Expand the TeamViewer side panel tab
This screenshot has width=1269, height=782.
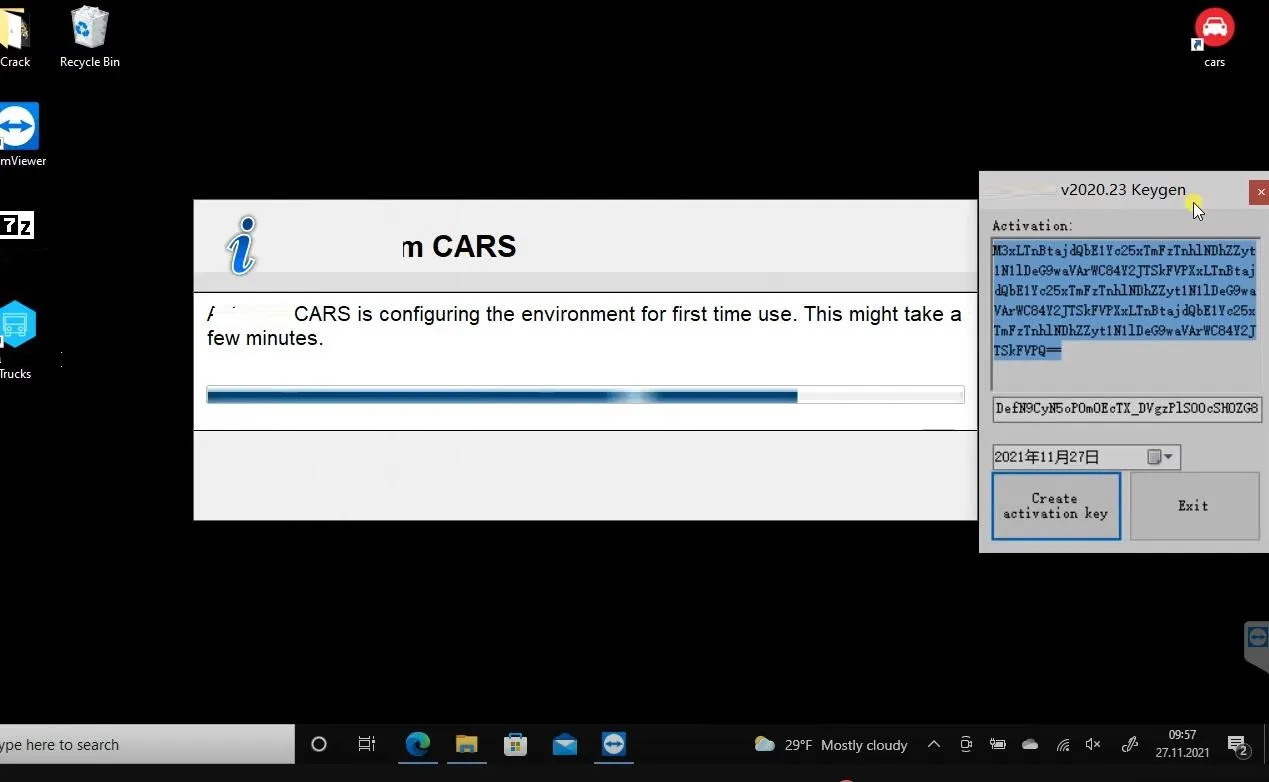click(x=1256, y=643)
